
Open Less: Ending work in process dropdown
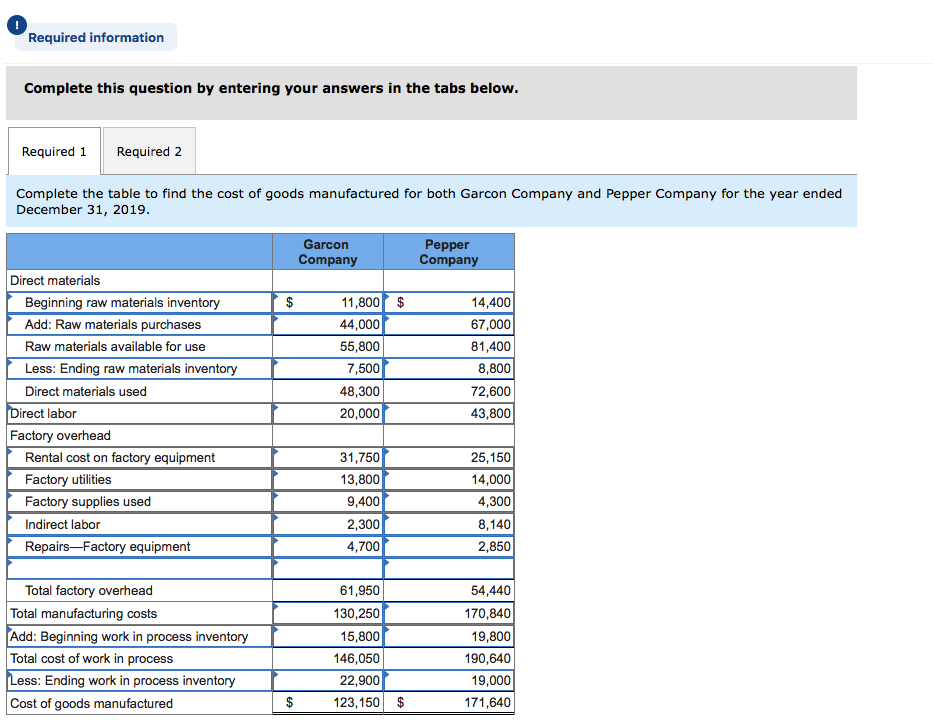[139, 680]
